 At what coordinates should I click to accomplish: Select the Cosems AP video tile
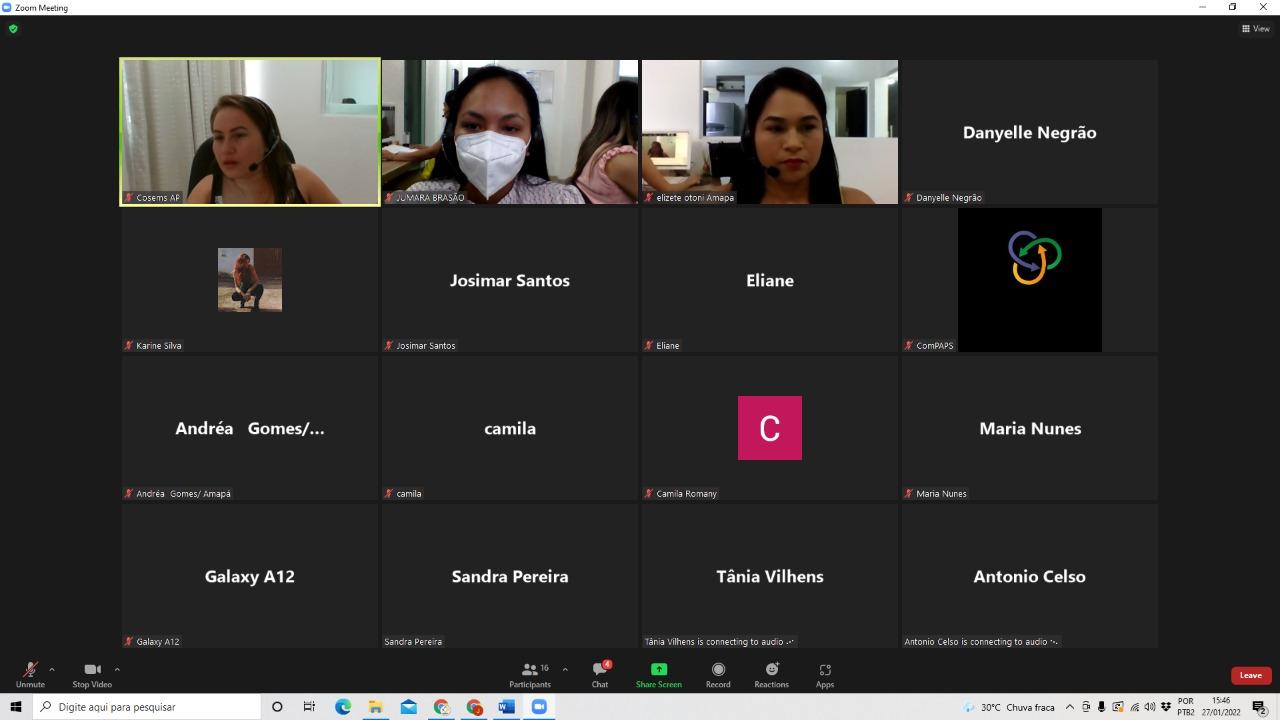point(250,131)
